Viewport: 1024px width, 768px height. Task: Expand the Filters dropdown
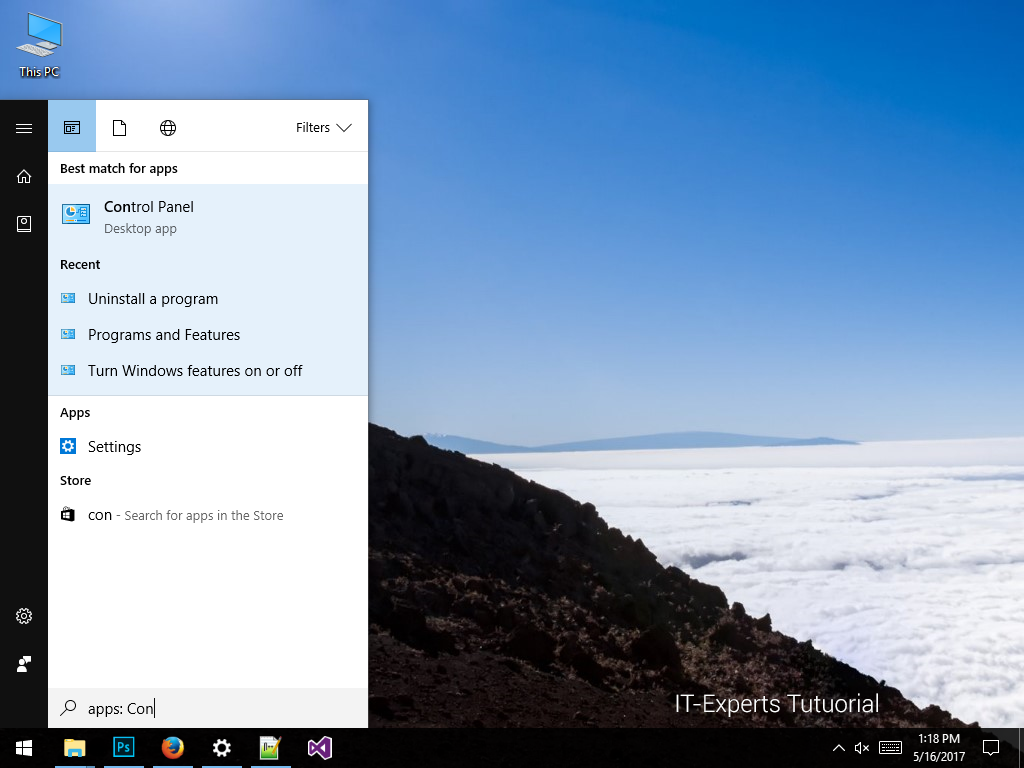(x=323, y=127)
